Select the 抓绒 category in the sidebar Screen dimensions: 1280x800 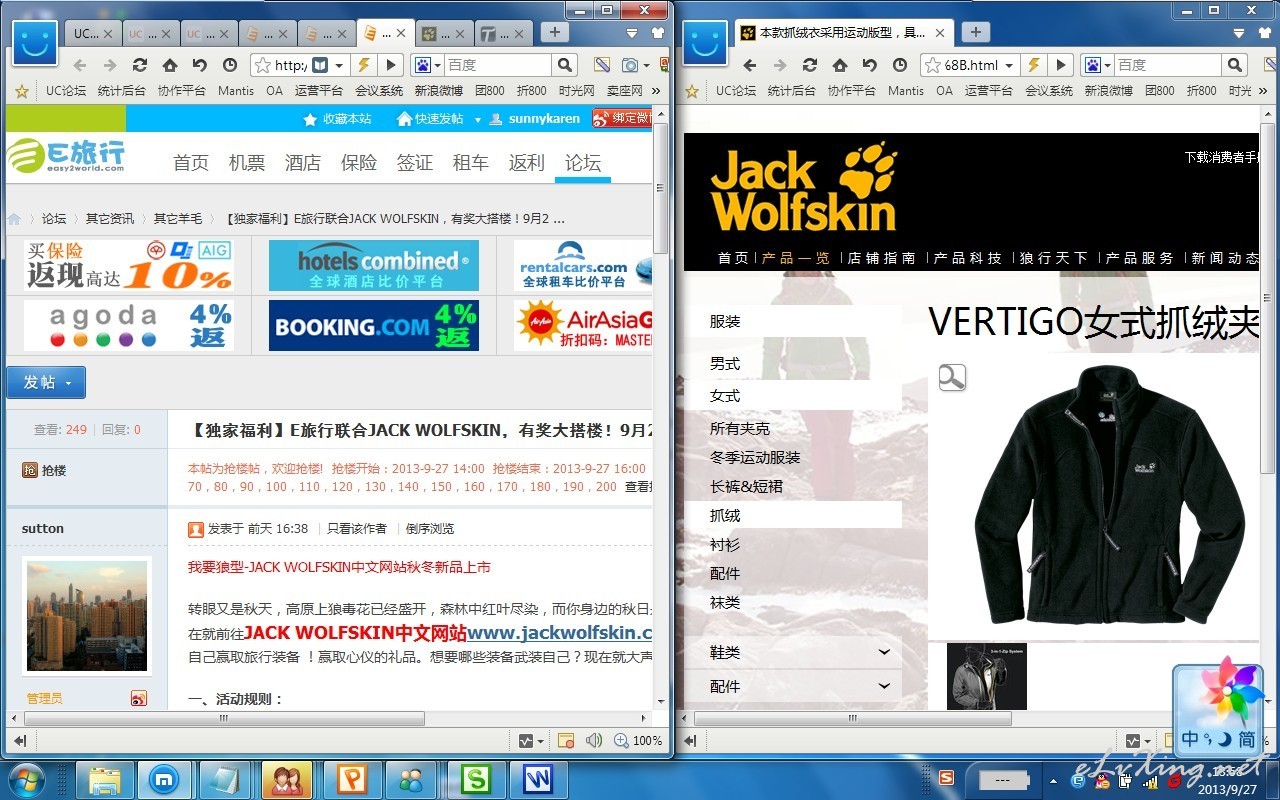tap(725, 516)
